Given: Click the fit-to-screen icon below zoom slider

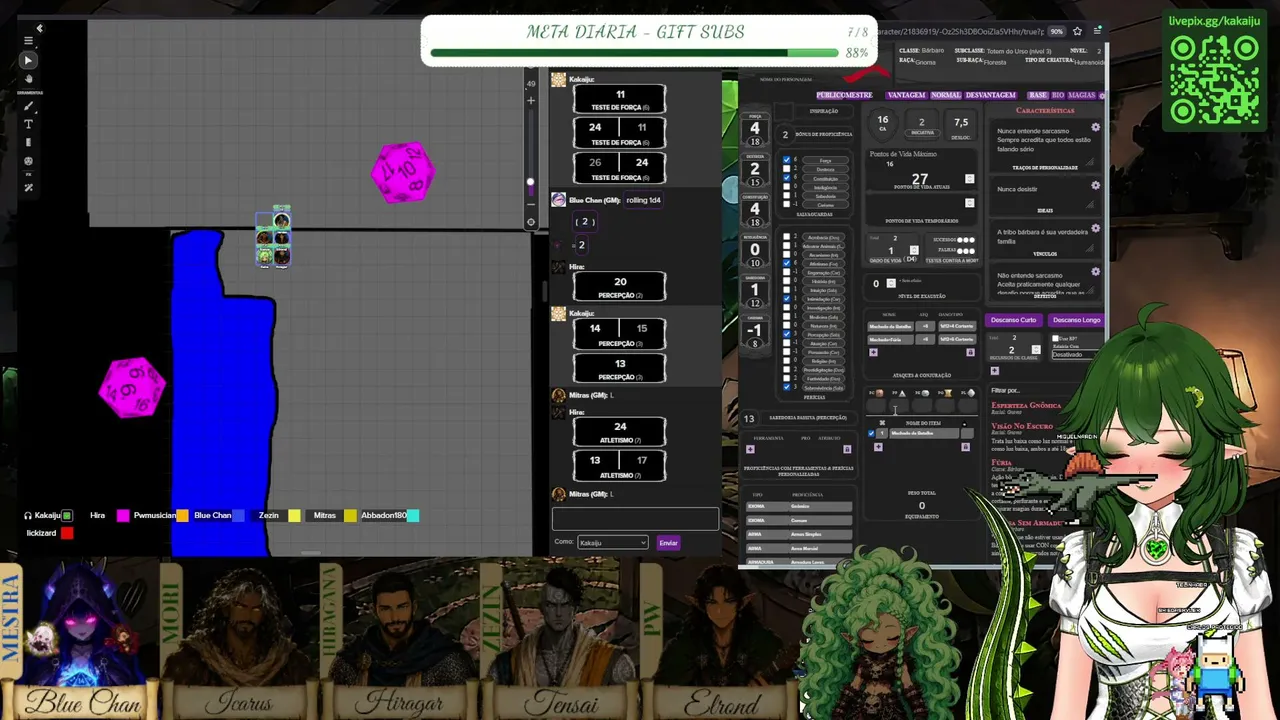Looking at the screenshot, I should (x=531, y=222).
